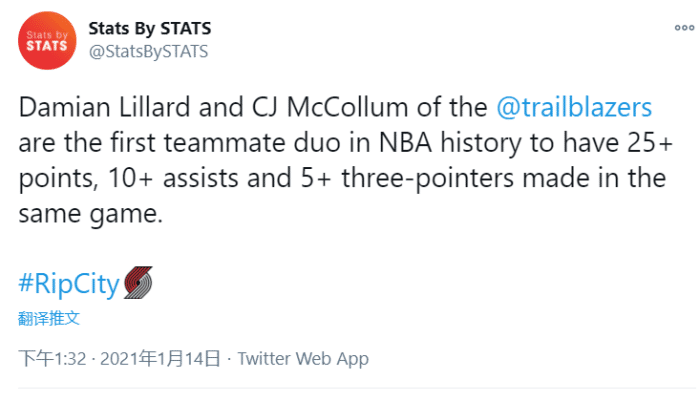
Task: Click 翻译推文 to translate the tweet
Action: tap(49, 319)
